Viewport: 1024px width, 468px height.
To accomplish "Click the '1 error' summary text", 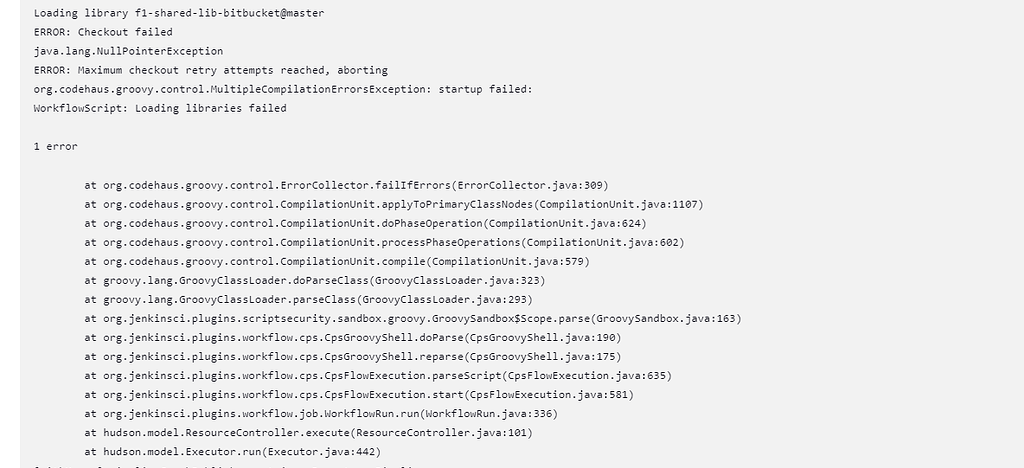I will (x=55, y=146).
